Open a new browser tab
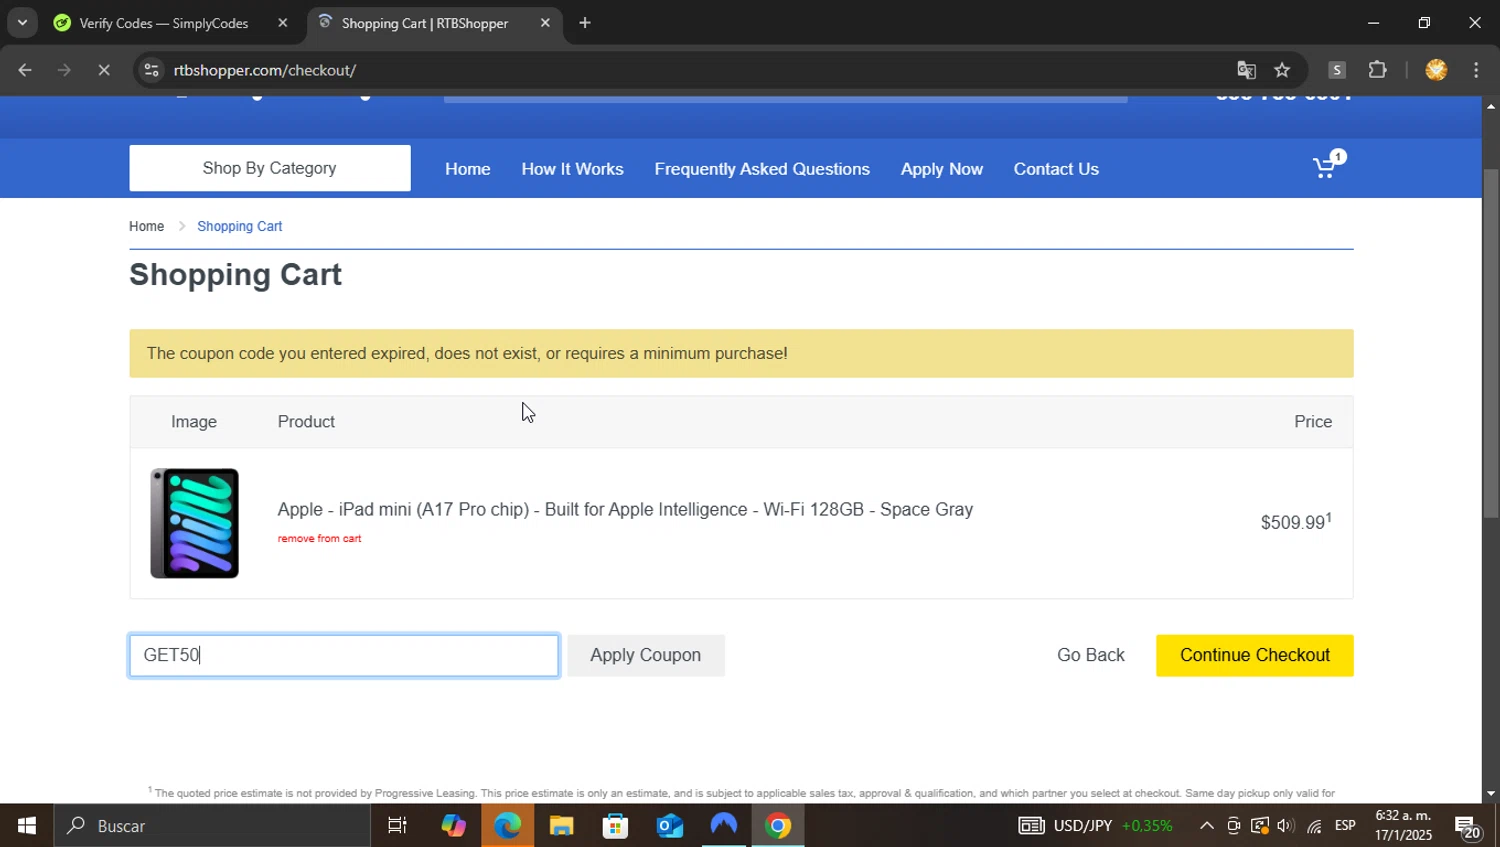The image size is (1500, 847). tap(585, 23)
